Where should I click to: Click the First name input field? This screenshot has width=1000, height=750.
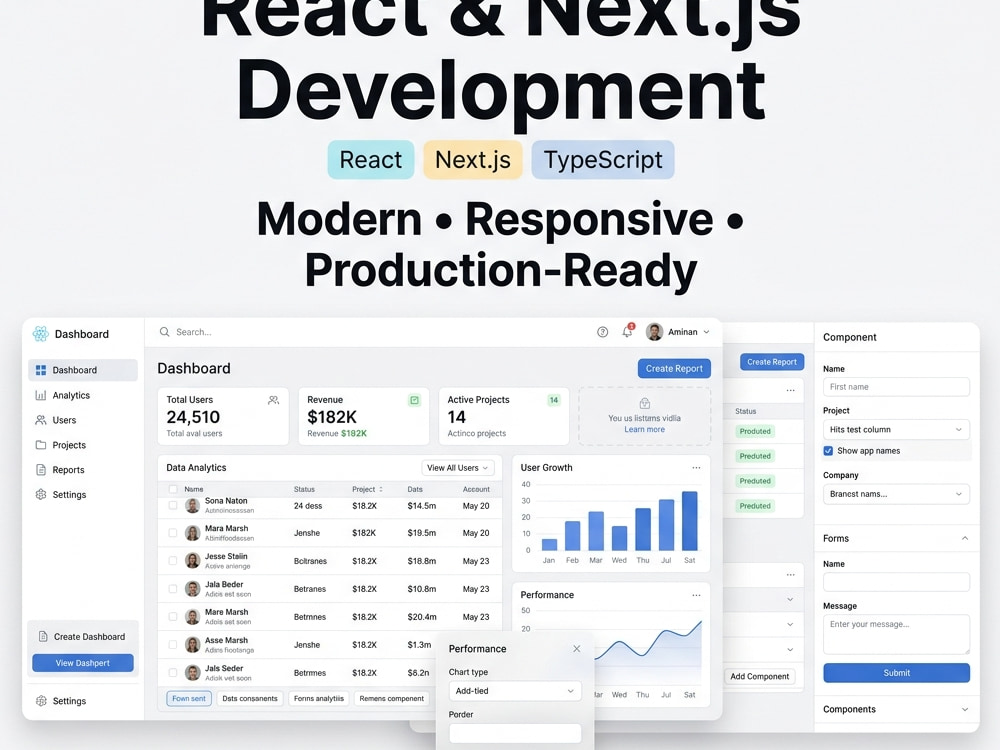896,387
